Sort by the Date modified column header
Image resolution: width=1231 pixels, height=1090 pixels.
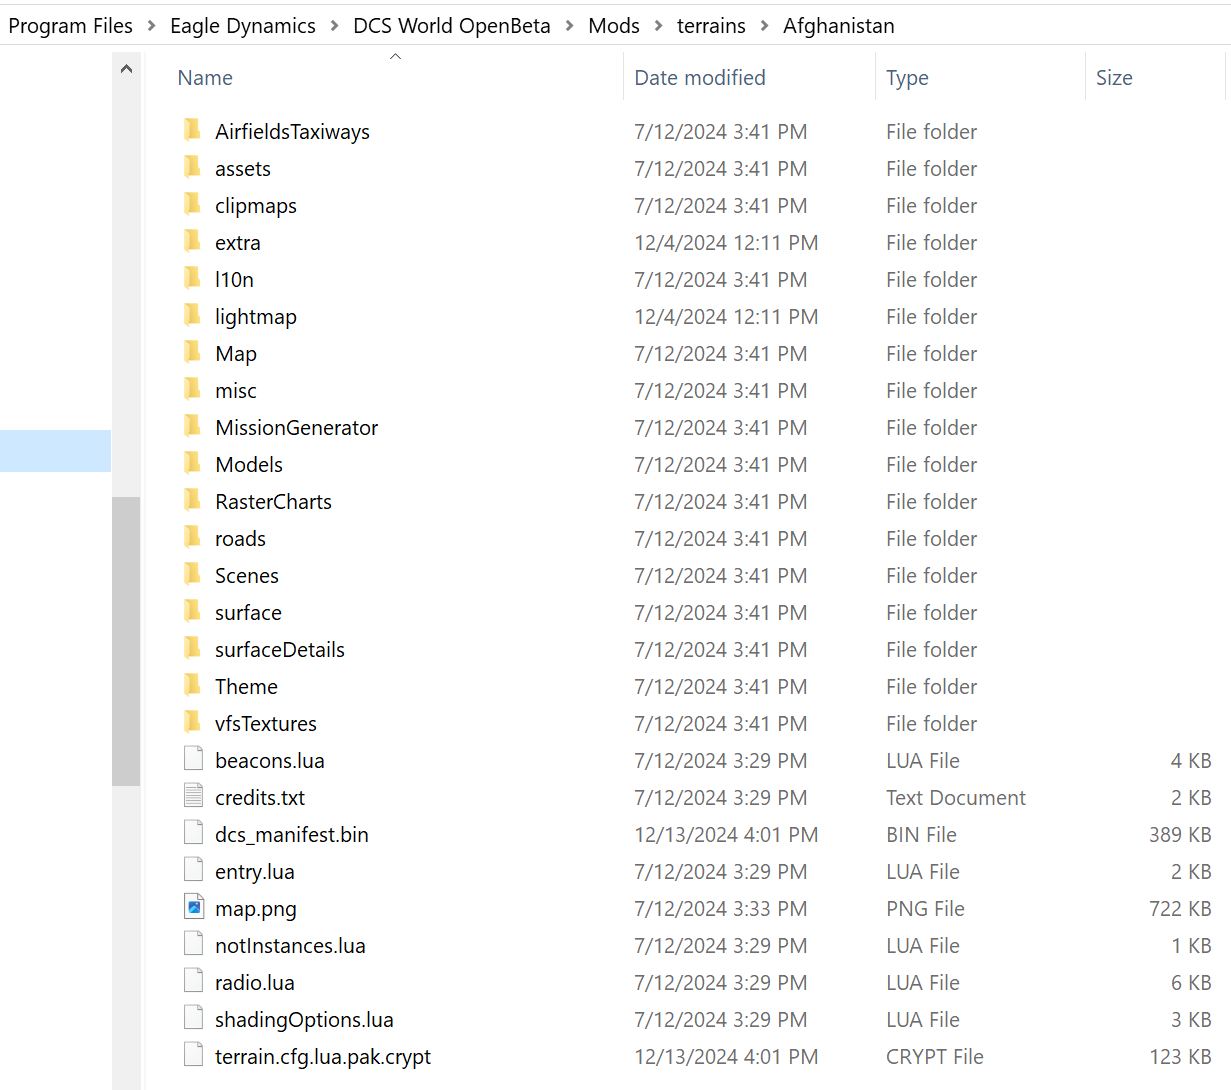pyautogui.click(x=700, y=78)
